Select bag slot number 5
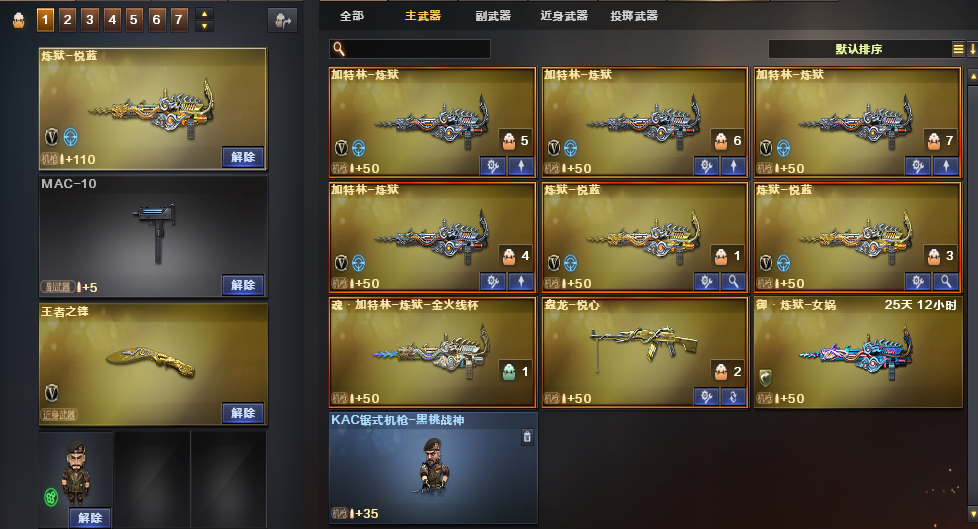This screenshot has width=978, height=529. (133, 20)
